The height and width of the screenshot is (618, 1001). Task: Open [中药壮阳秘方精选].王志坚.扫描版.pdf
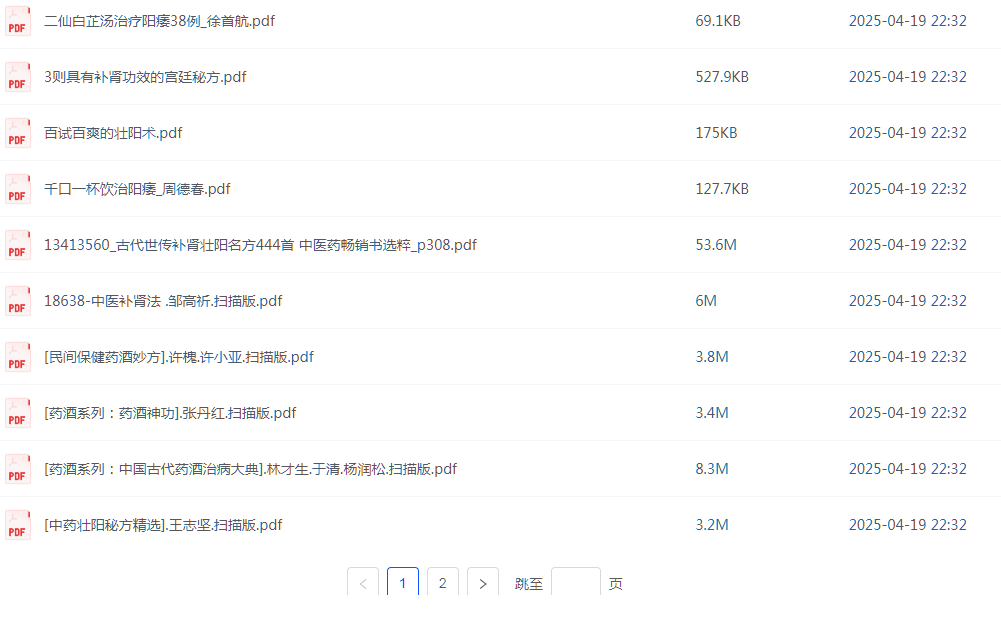click(163, 525)
